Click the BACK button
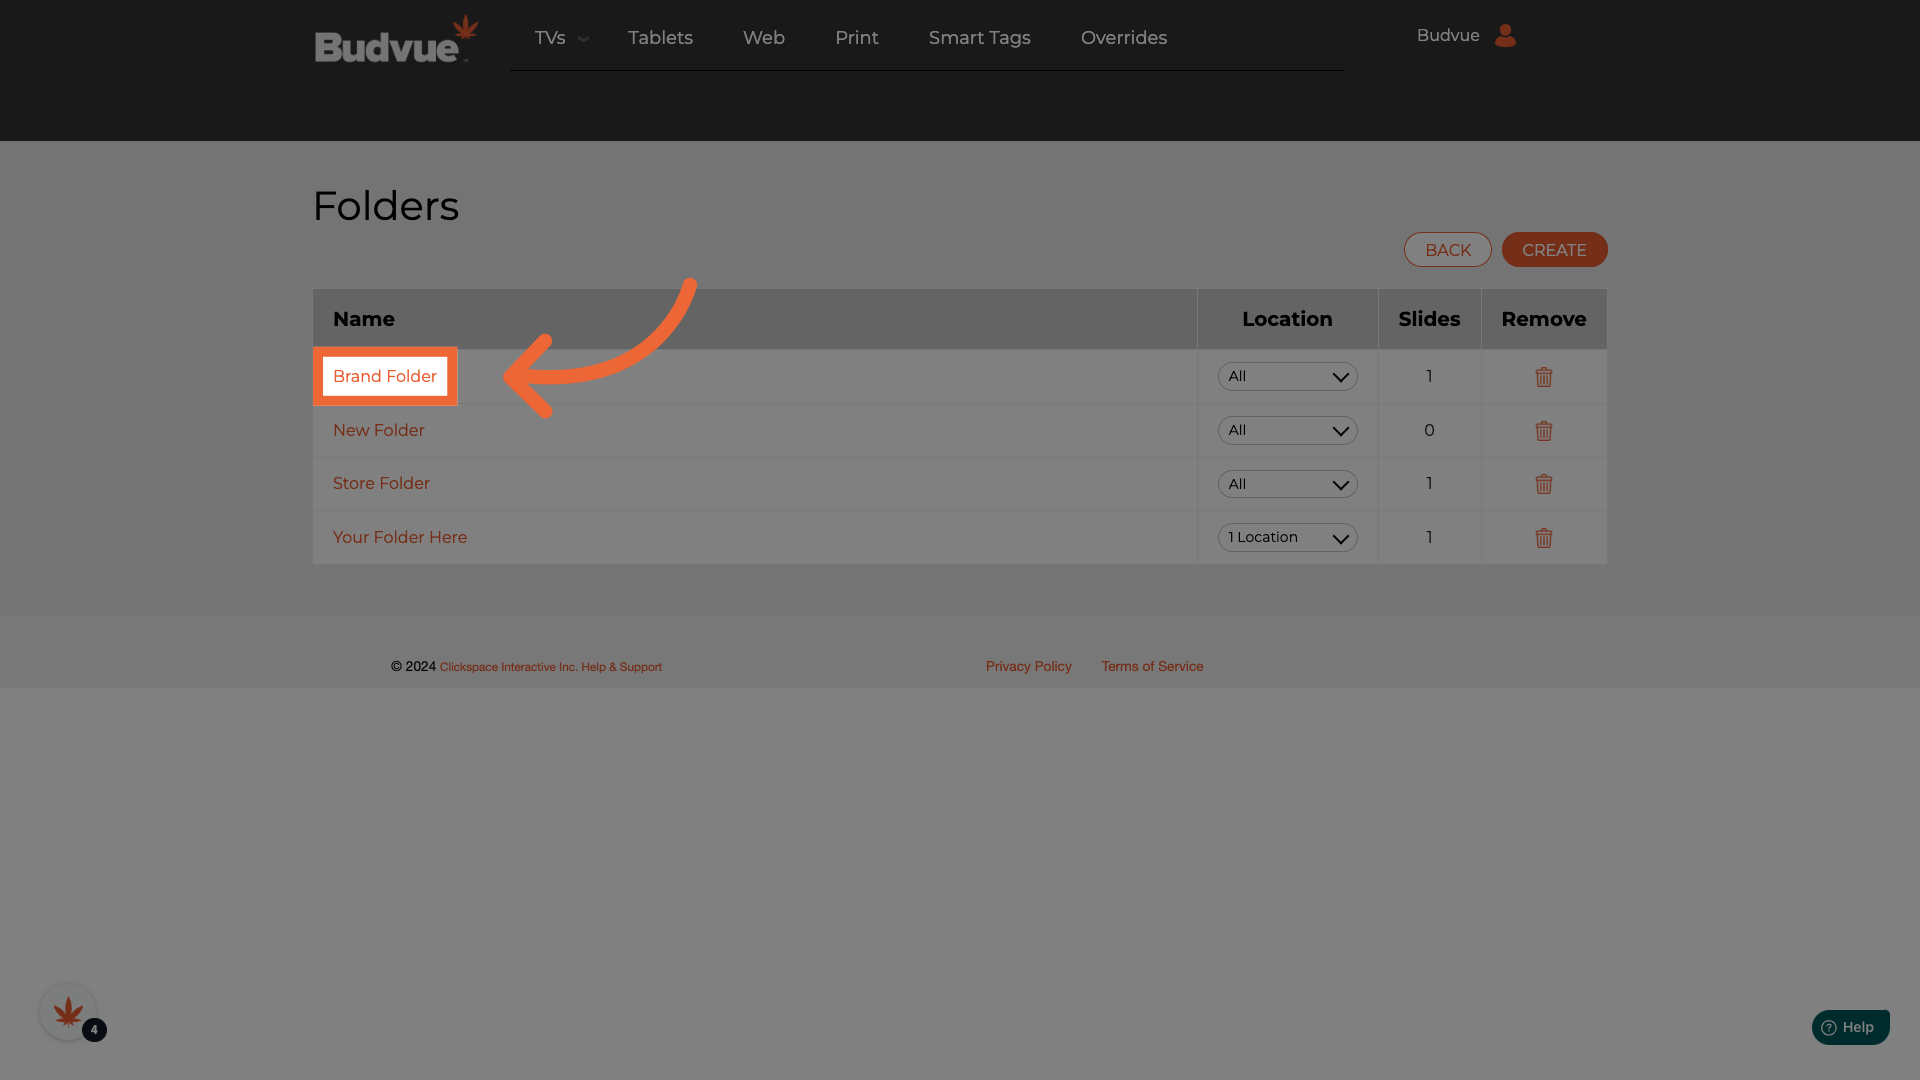This screenshot has width=1920, height=1080. pyautogui.click(x=1447, y=250)
